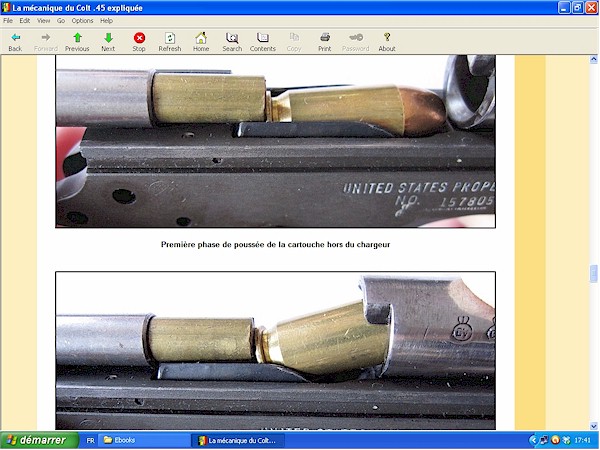
Task: Maximize the ebook window
Action: 578,8
